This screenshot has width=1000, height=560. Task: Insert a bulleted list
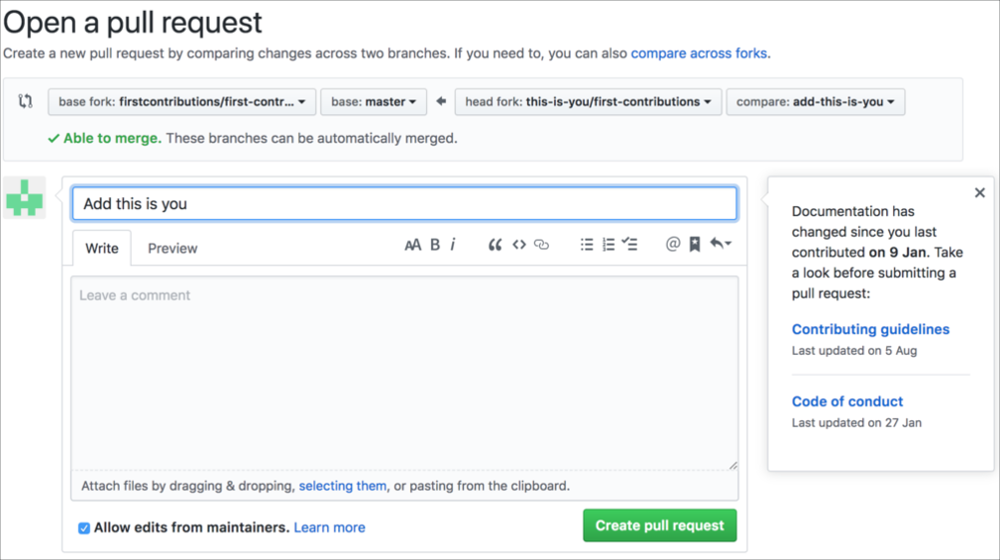[x=587, y=244]
